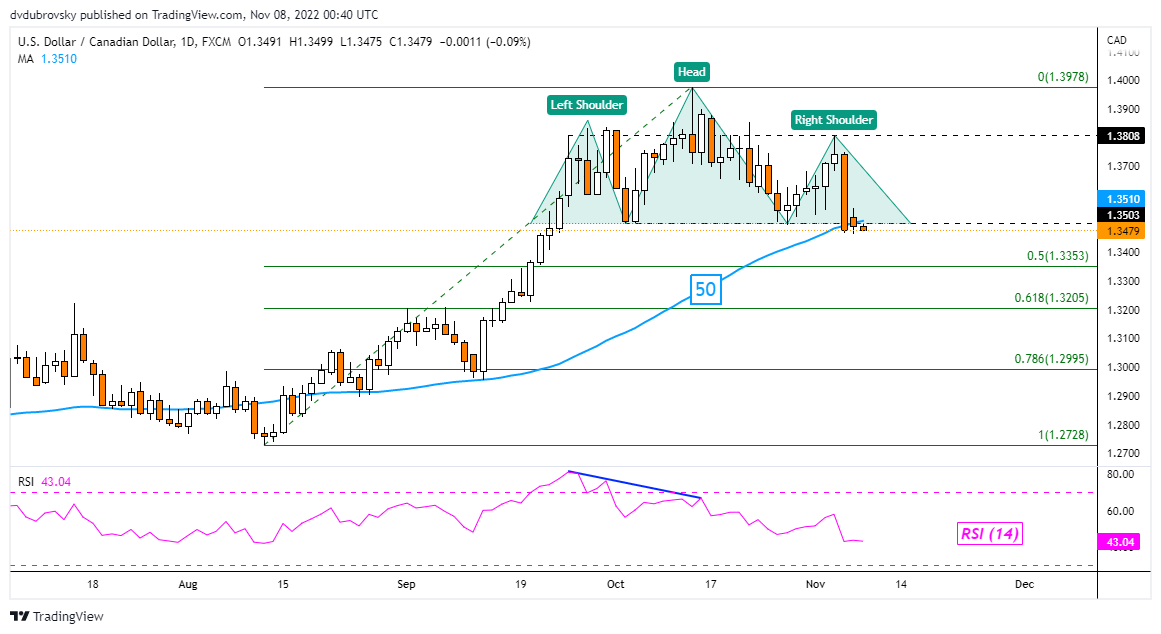Select the "Right Shoulder" pattern label
Image resolution: width=1161 pixels, height=634 pixels.
833,119
